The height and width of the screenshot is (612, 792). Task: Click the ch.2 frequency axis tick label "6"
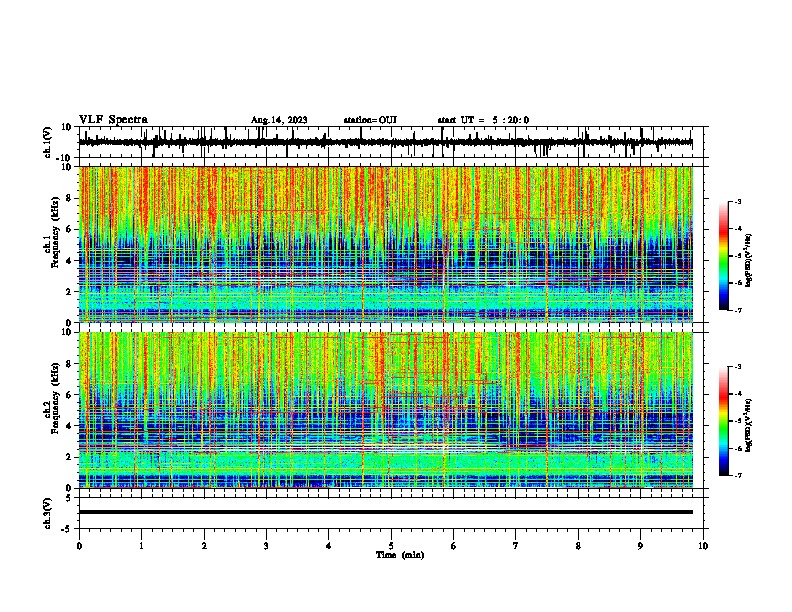coord(70,395)
